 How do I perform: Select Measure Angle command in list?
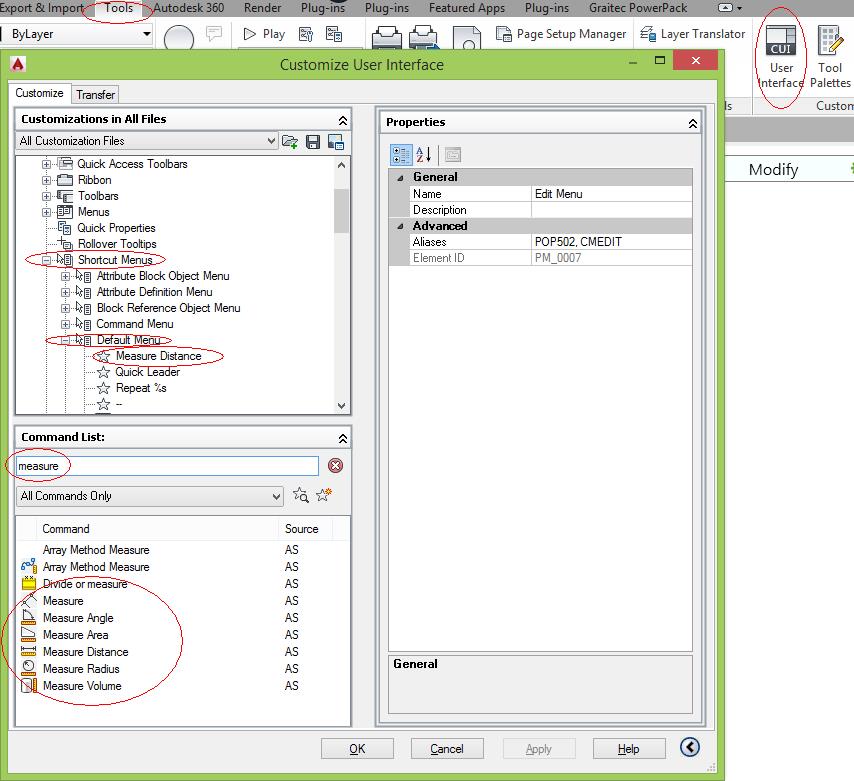point(78,618)
